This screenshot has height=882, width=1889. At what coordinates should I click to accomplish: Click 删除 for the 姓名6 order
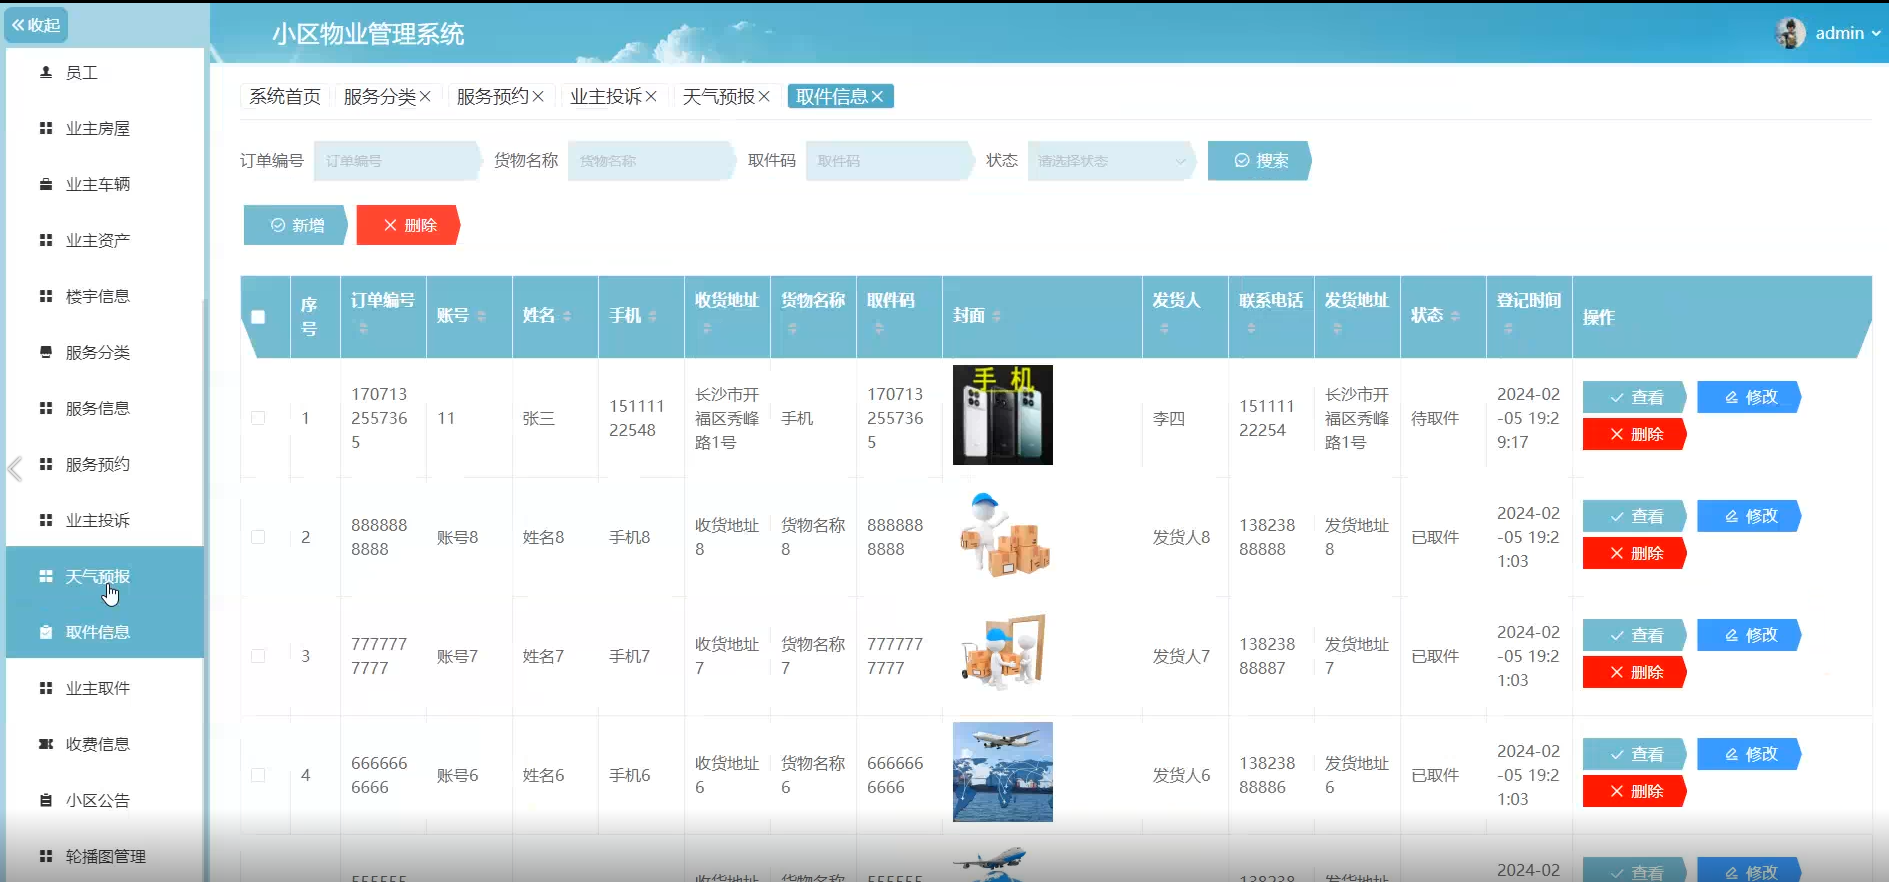[x=1635, y=791]
